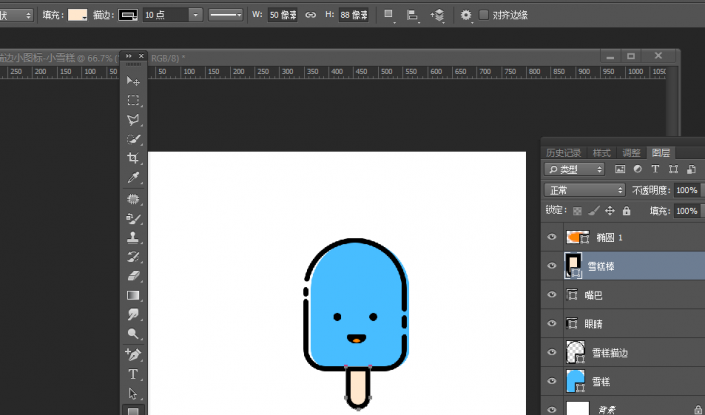Toggle lock transparent pixels
The height and width of the screenshot is (415, 705).
pyautogui.click(x=577, y=211)
